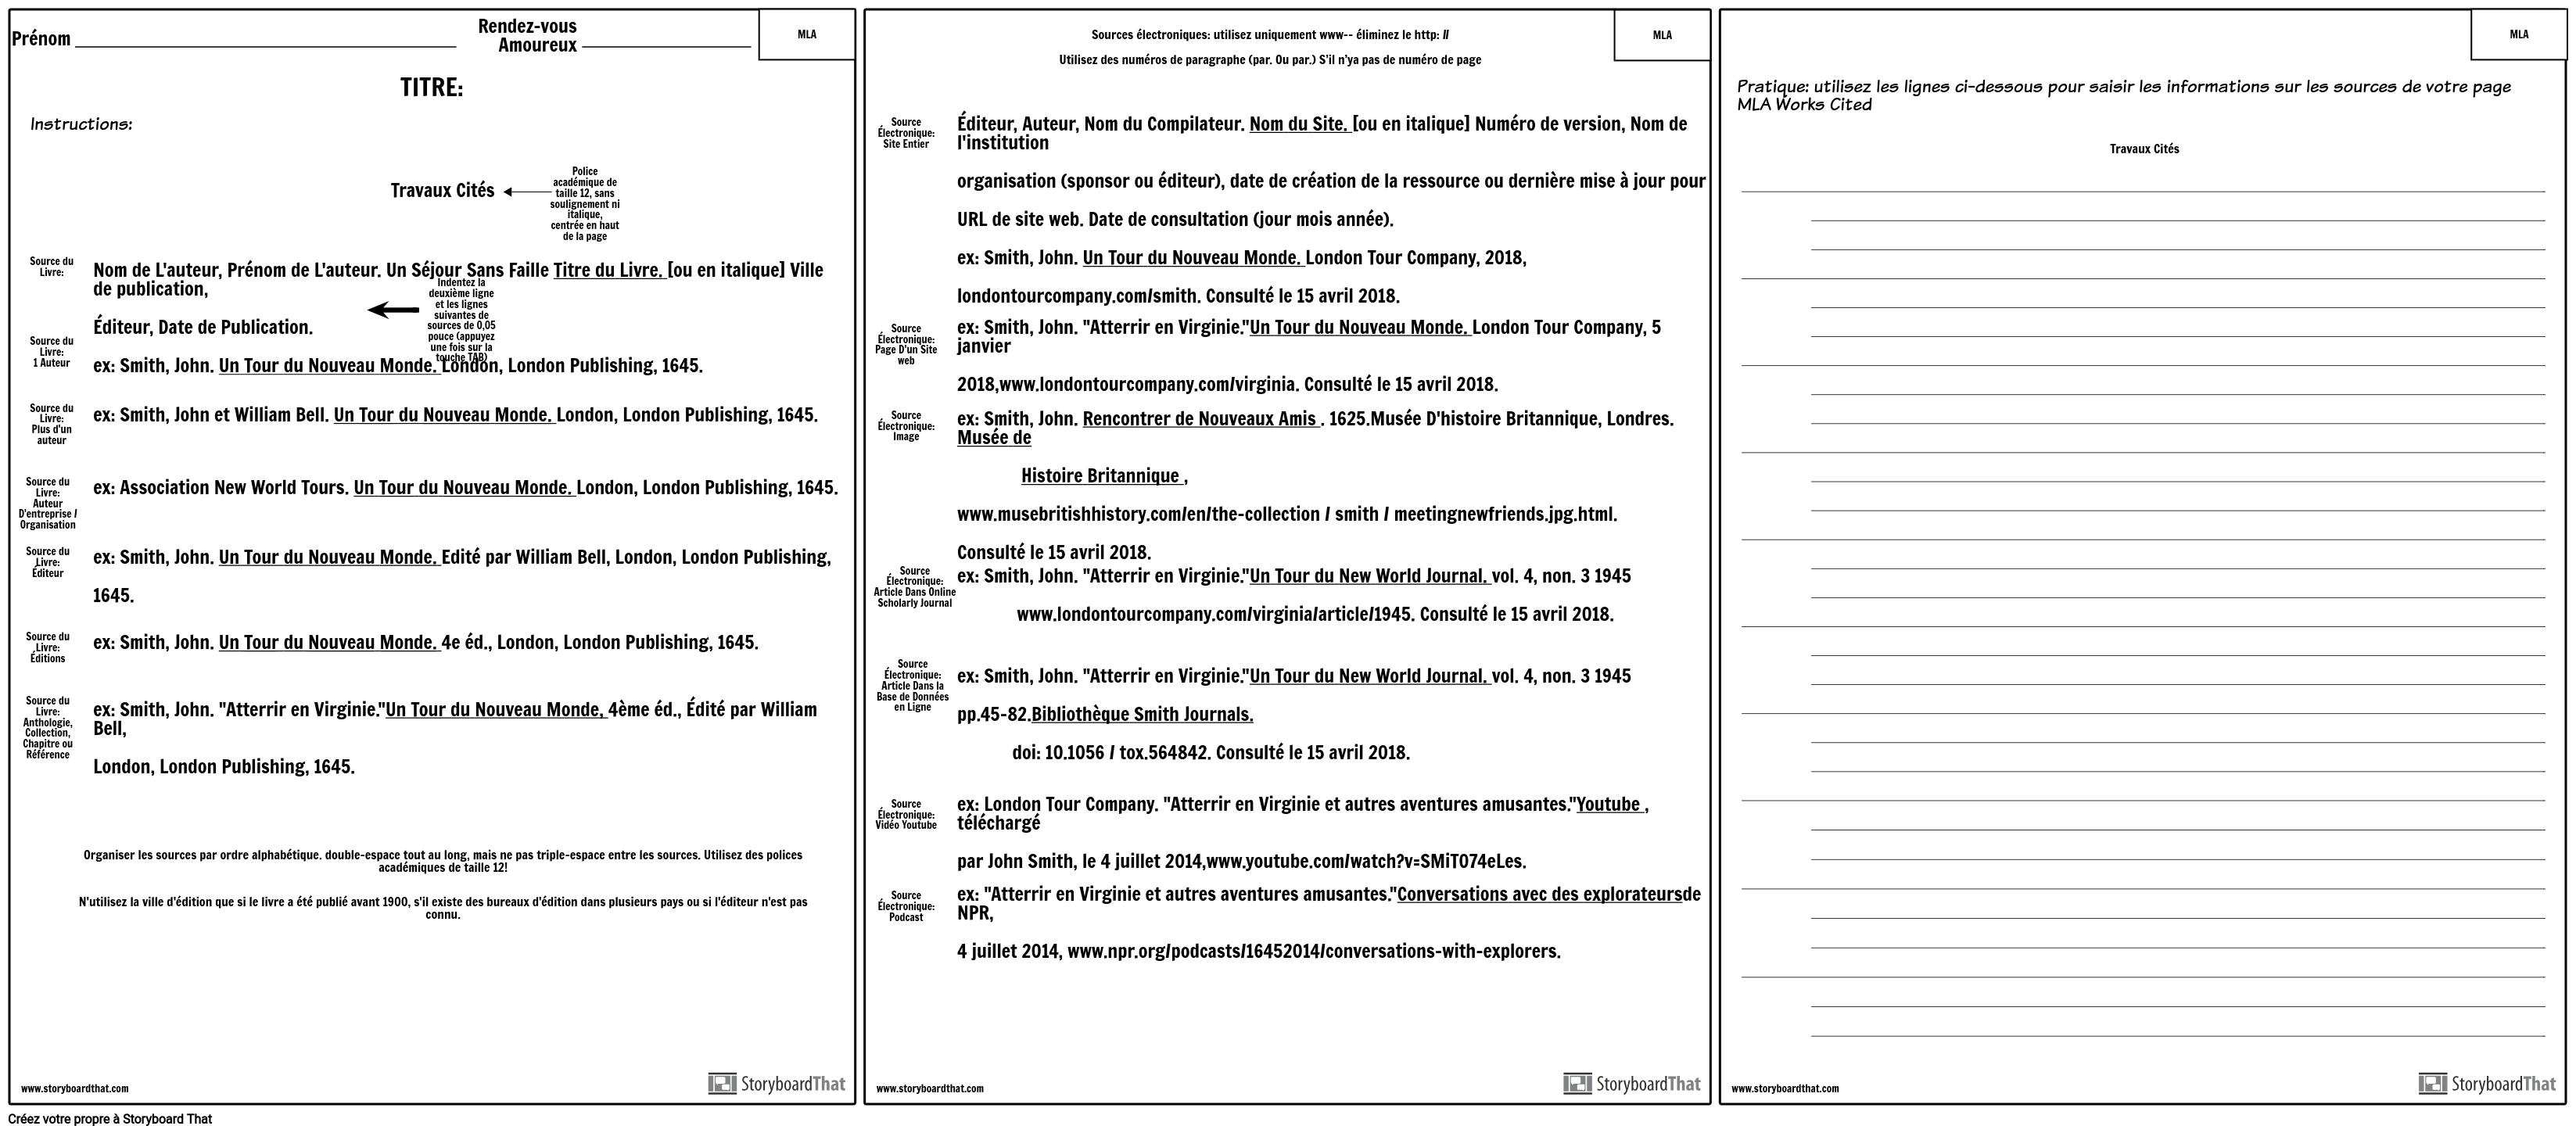Click 'Pratique: utilisez les lignes ci-dessous' instructions
Screen dimensions: 2576x1133
pos(2124,95)
